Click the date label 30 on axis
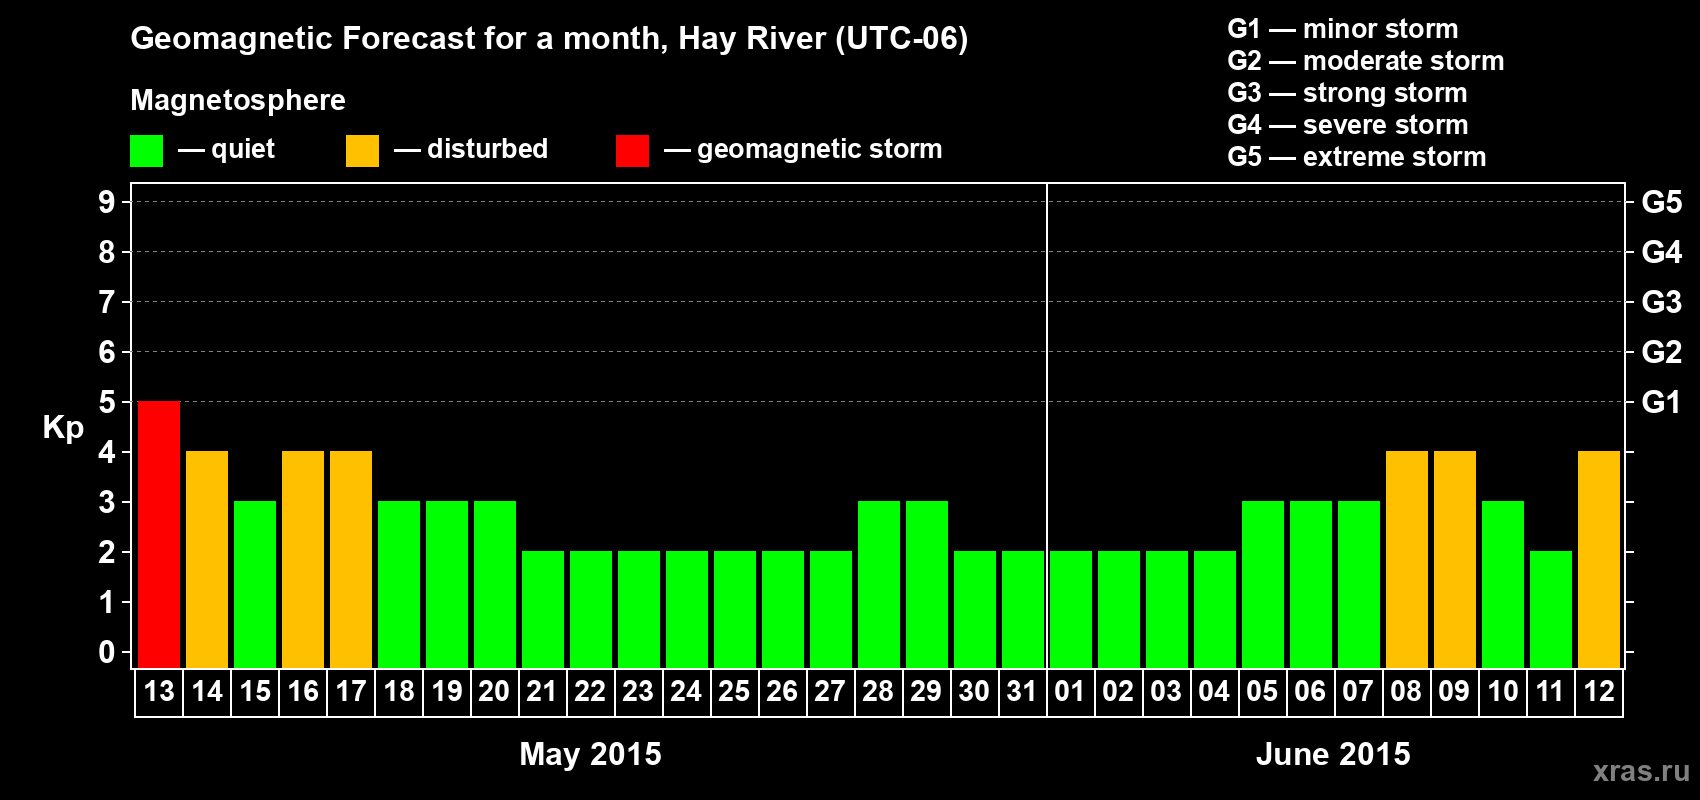 click(974, 692)
